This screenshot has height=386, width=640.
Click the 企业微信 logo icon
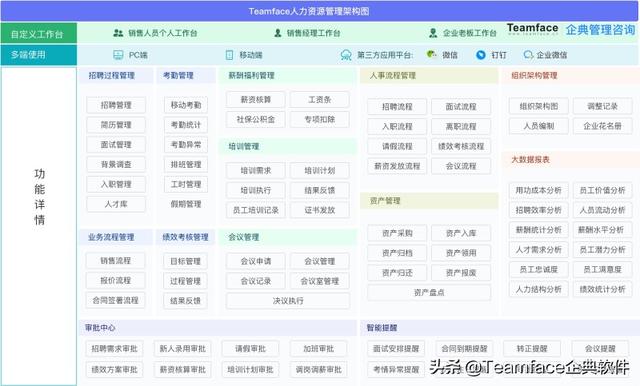click(528, 55)
